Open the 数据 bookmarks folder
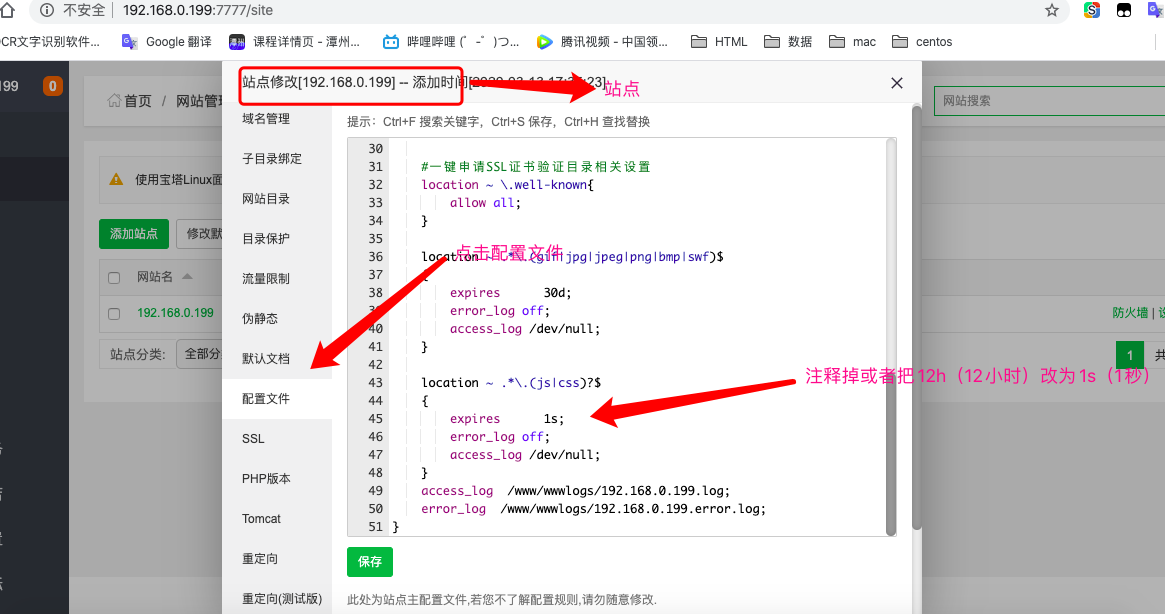 tap(788, 42)
